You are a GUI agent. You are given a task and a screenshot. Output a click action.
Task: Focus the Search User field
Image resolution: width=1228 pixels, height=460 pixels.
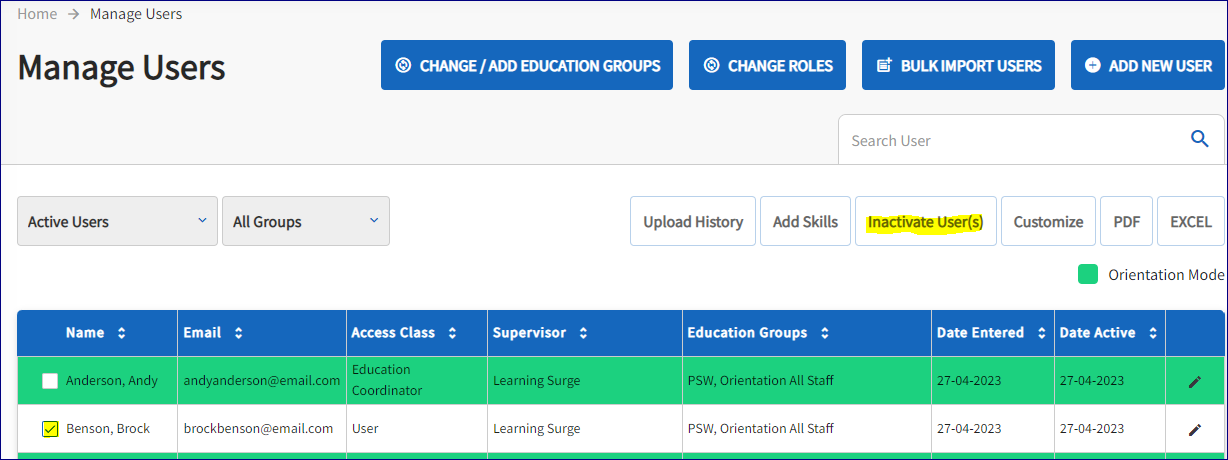pos(1031,140)
